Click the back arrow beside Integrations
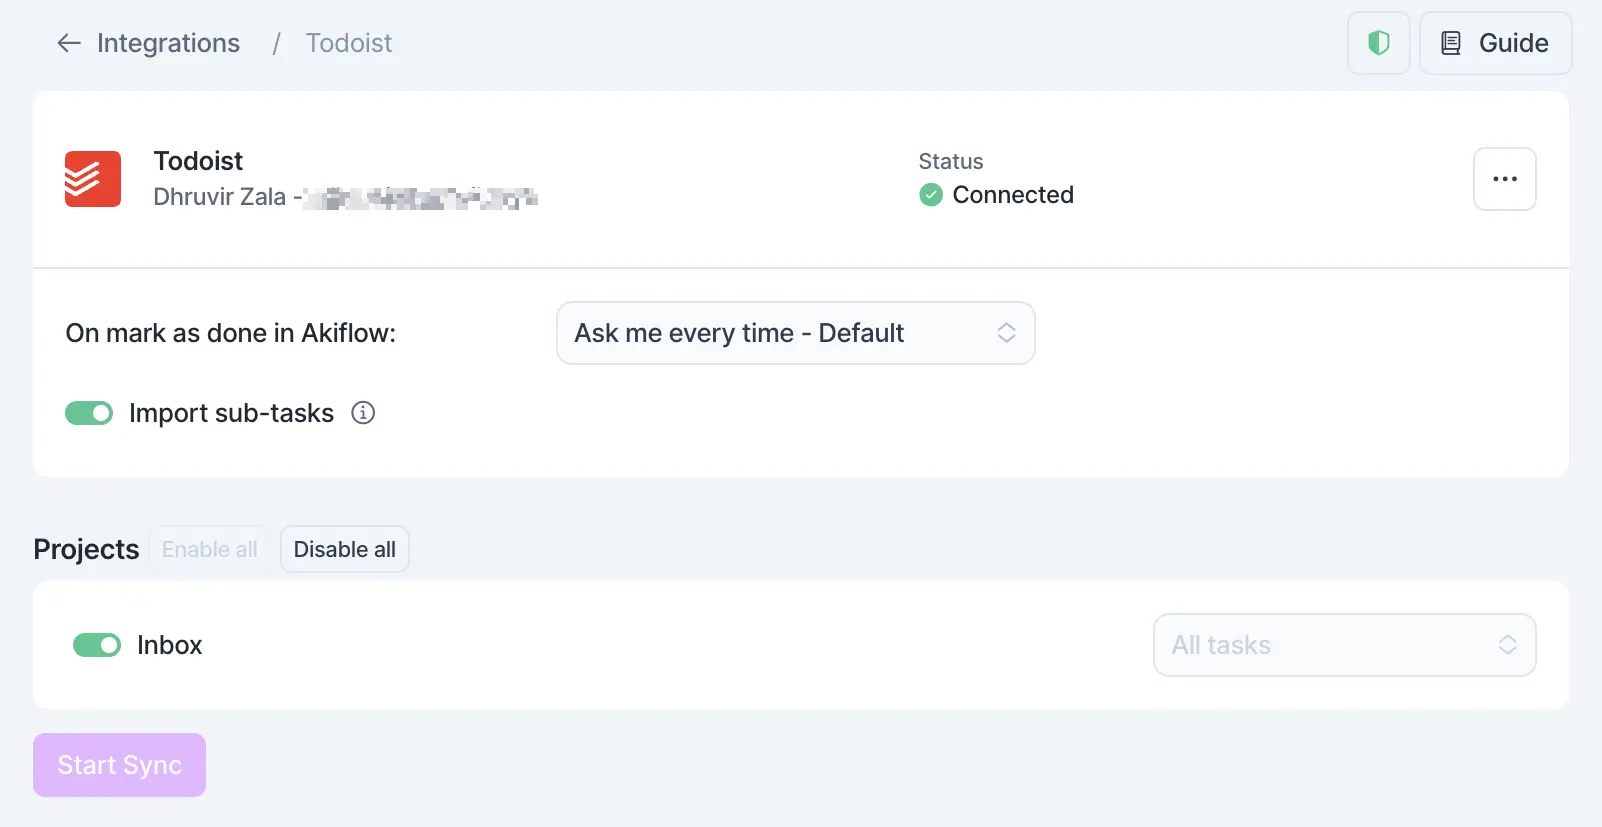Viewport: 1602px width, 827px height. click(67, 43)
